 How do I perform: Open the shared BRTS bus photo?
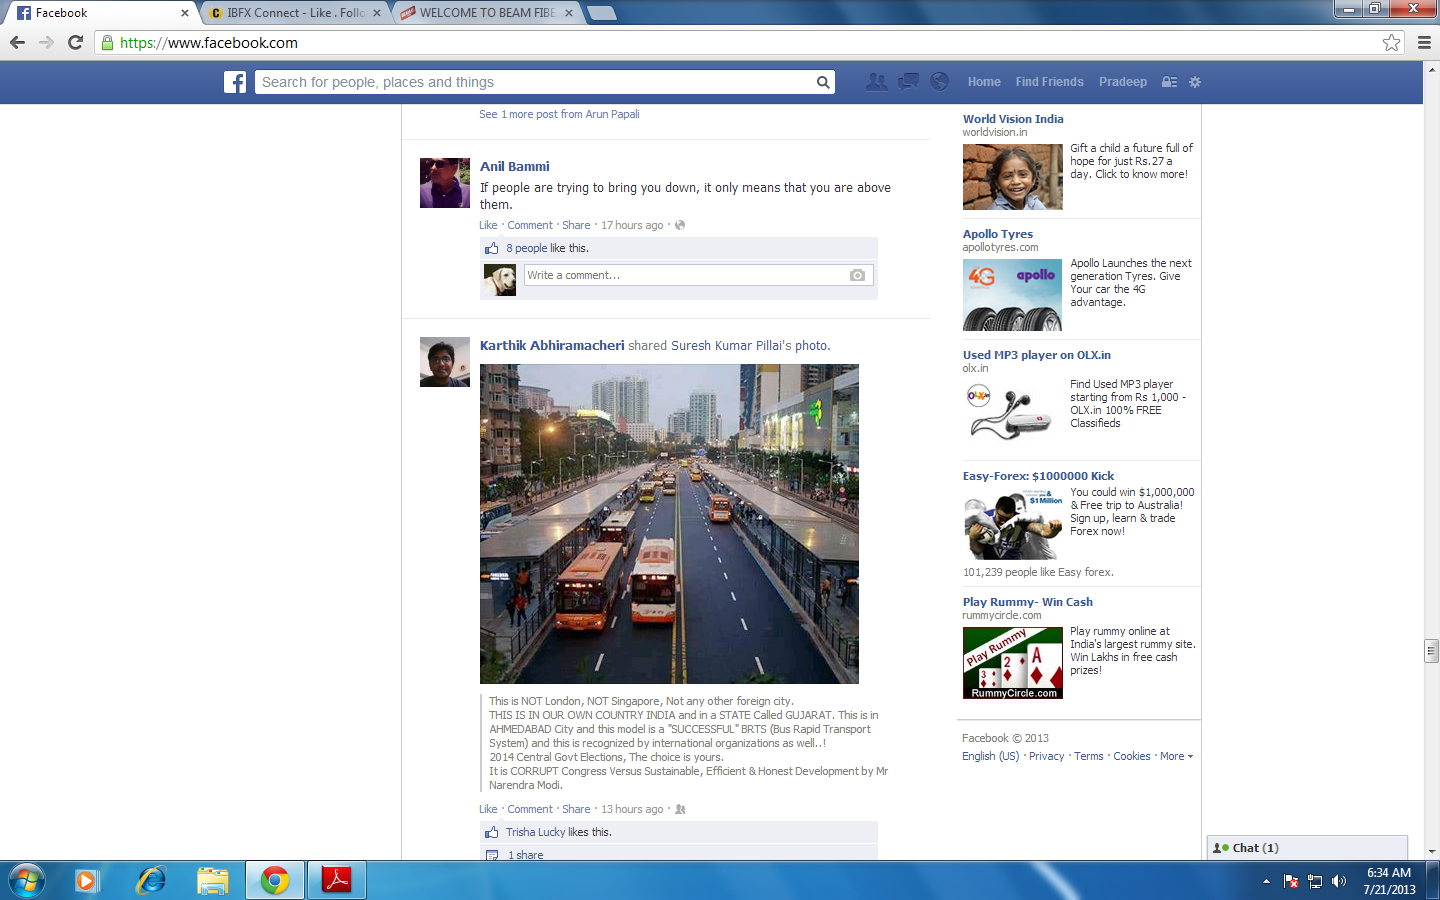(669, 524)
